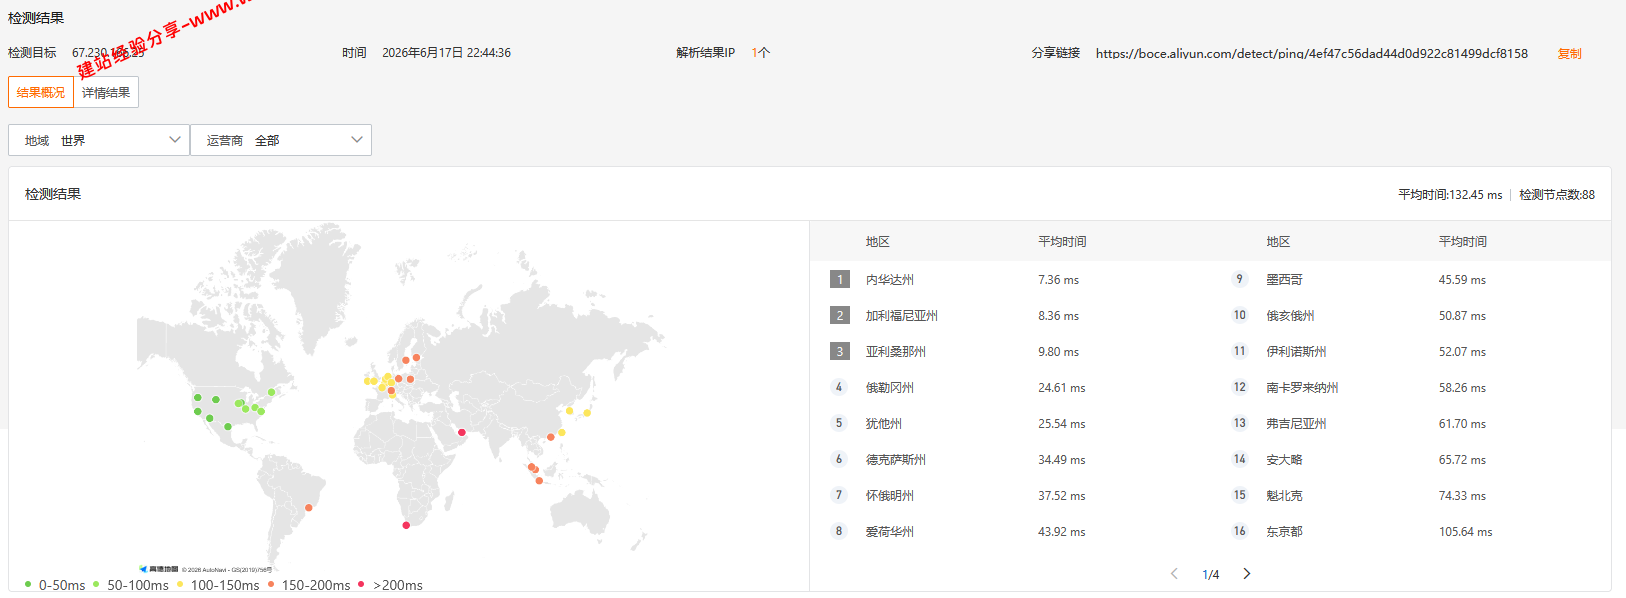Select the 弗吉尼亚州 region row
The height and width of the screenshot is (598, 1626).
(1410, 423)
